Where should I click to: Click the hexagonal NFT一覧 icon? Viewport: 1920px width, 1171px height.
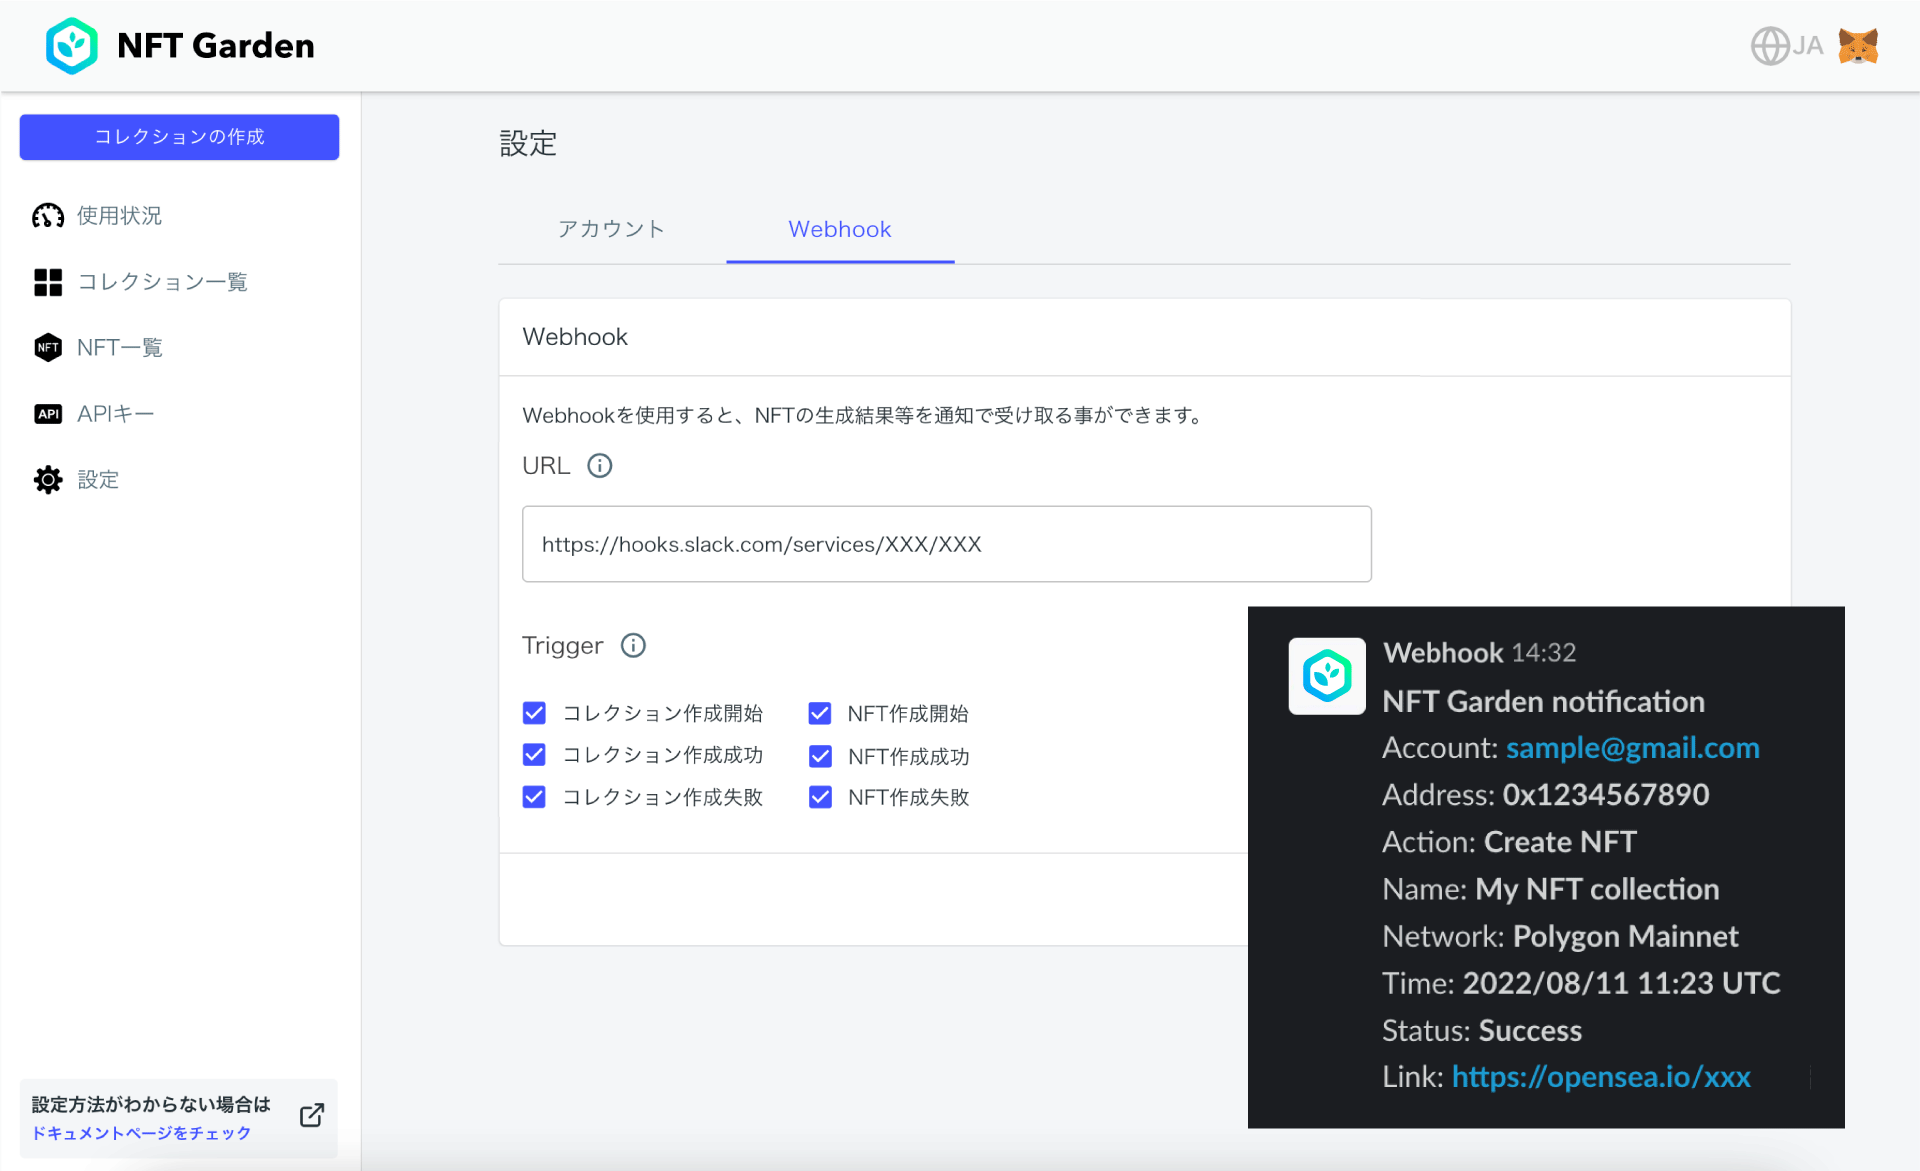click(x=47, y=347)
